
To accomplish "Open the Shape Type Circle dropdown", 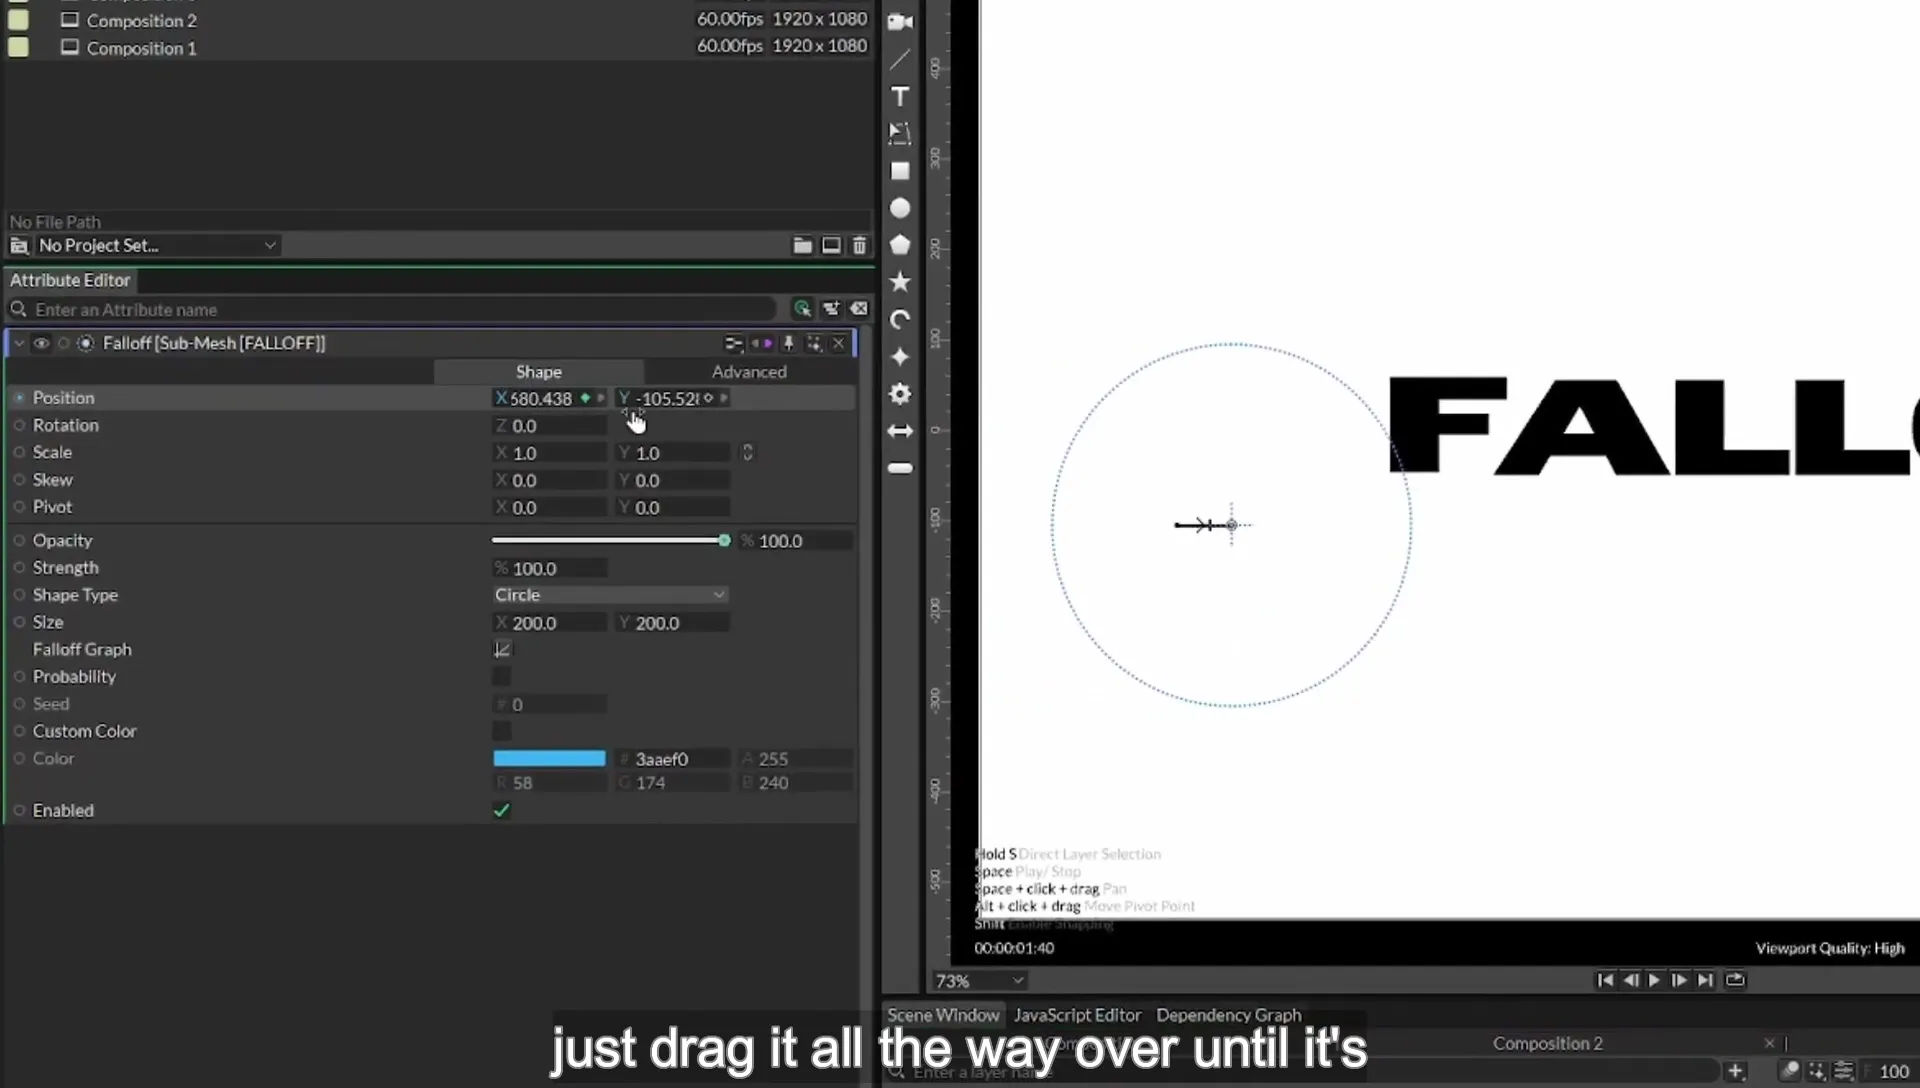I will tap(609, 595).
